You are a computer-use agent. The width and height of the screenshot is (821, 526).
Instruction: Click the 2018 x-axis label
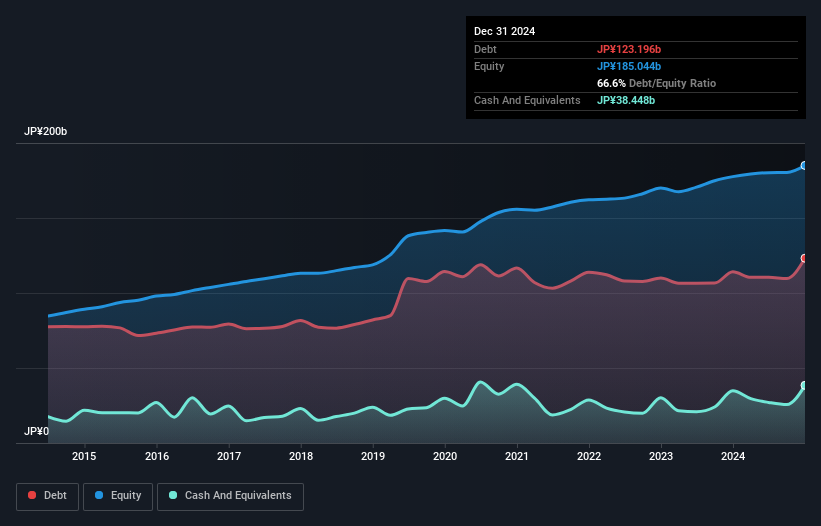(301, 456)
